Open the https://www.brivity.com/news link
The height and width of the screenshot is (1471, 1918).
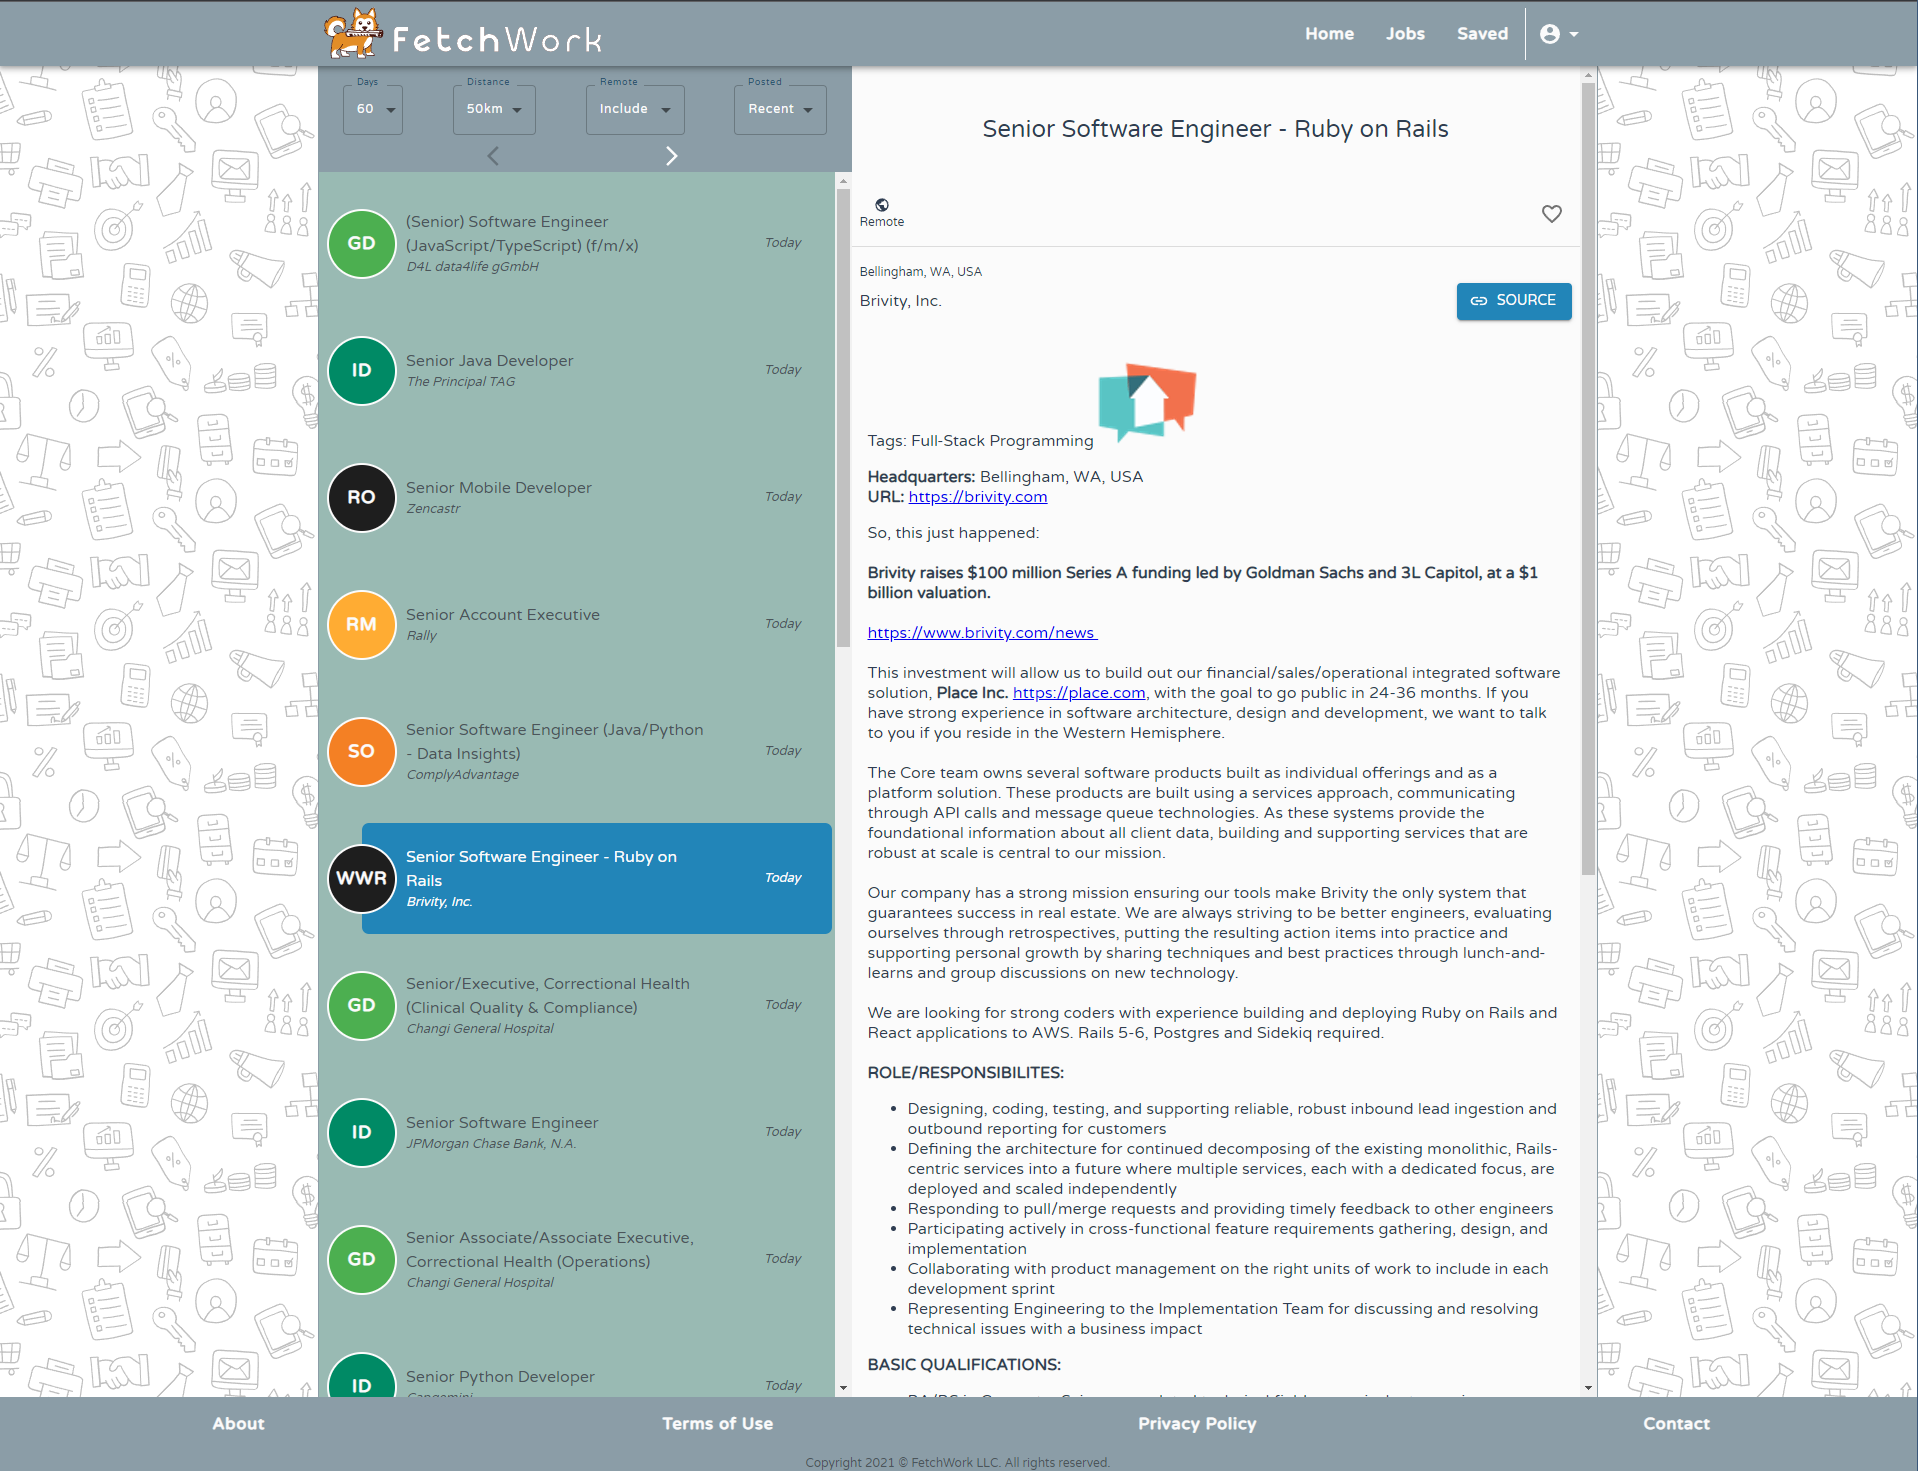[x=982, y=633]
